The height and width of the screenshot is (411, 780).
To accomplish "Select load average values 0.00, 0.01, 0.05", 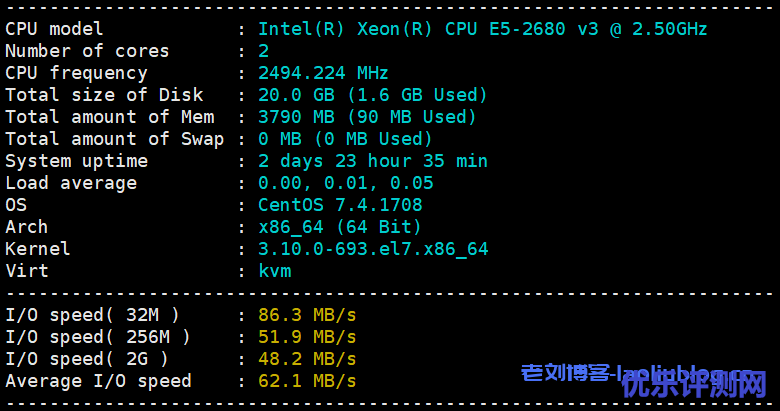I will [x=345, y=183].
